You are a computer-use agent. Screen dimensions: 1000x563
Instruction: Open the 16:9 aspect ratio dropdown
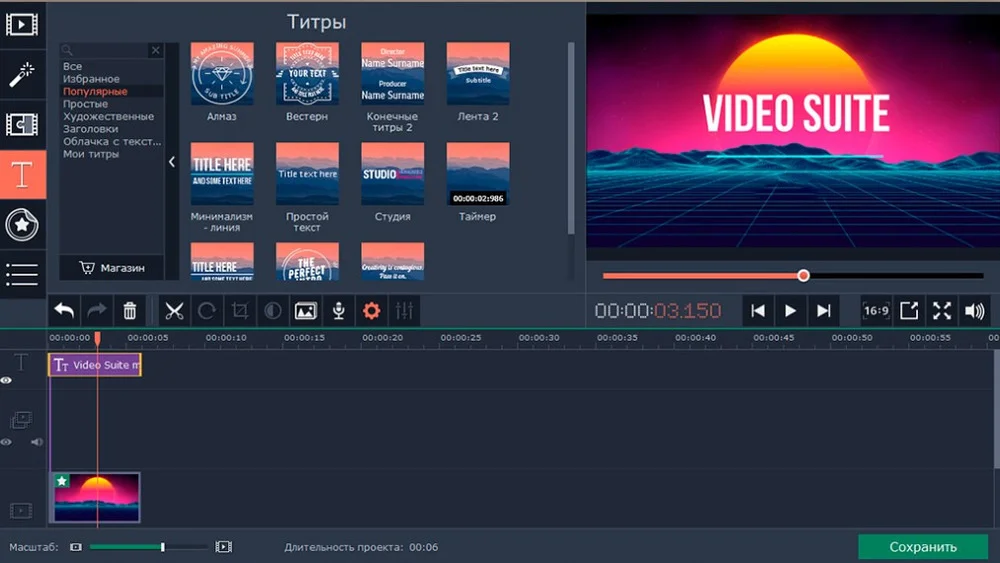click(x=876, y=311)
